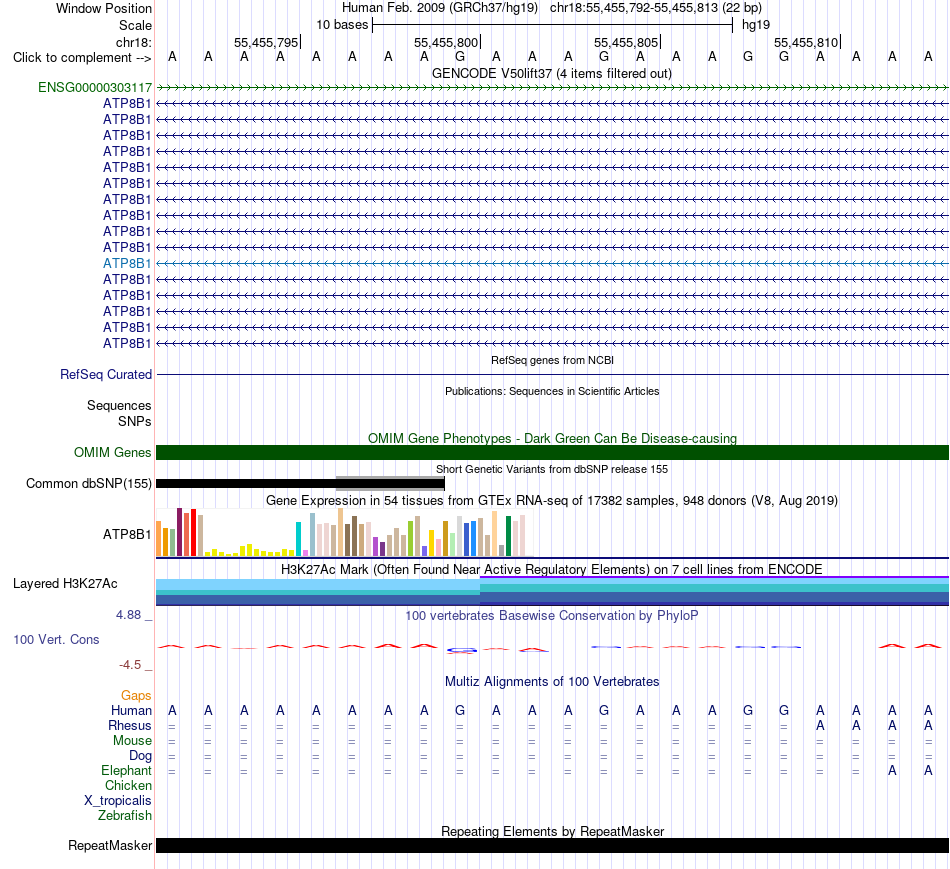Click the 'hg19' text beside scale bar
The width and height of the screenshot is (950, 869).
pos(756,25)
